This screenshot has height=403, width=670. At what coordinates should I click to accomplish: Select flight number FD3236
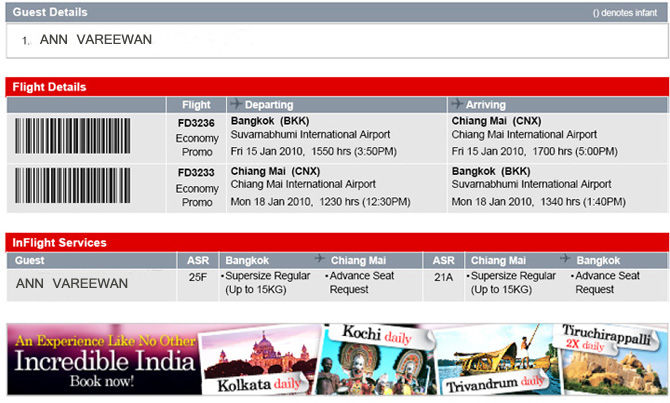click(x=196, y=122)
